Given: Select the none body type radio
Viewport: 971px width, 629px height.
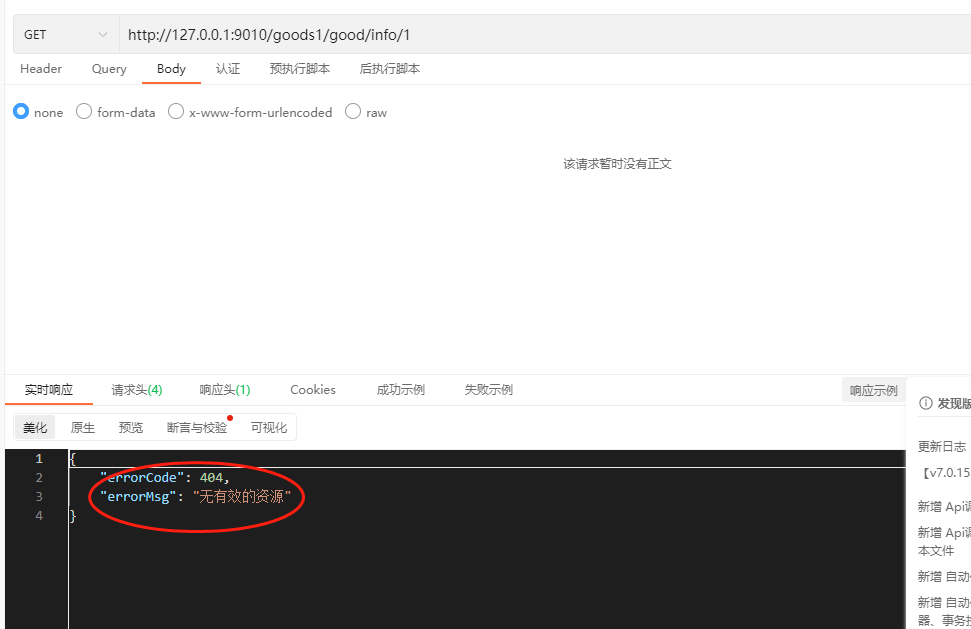Looking at the screenshot, I should click(21, 112).
